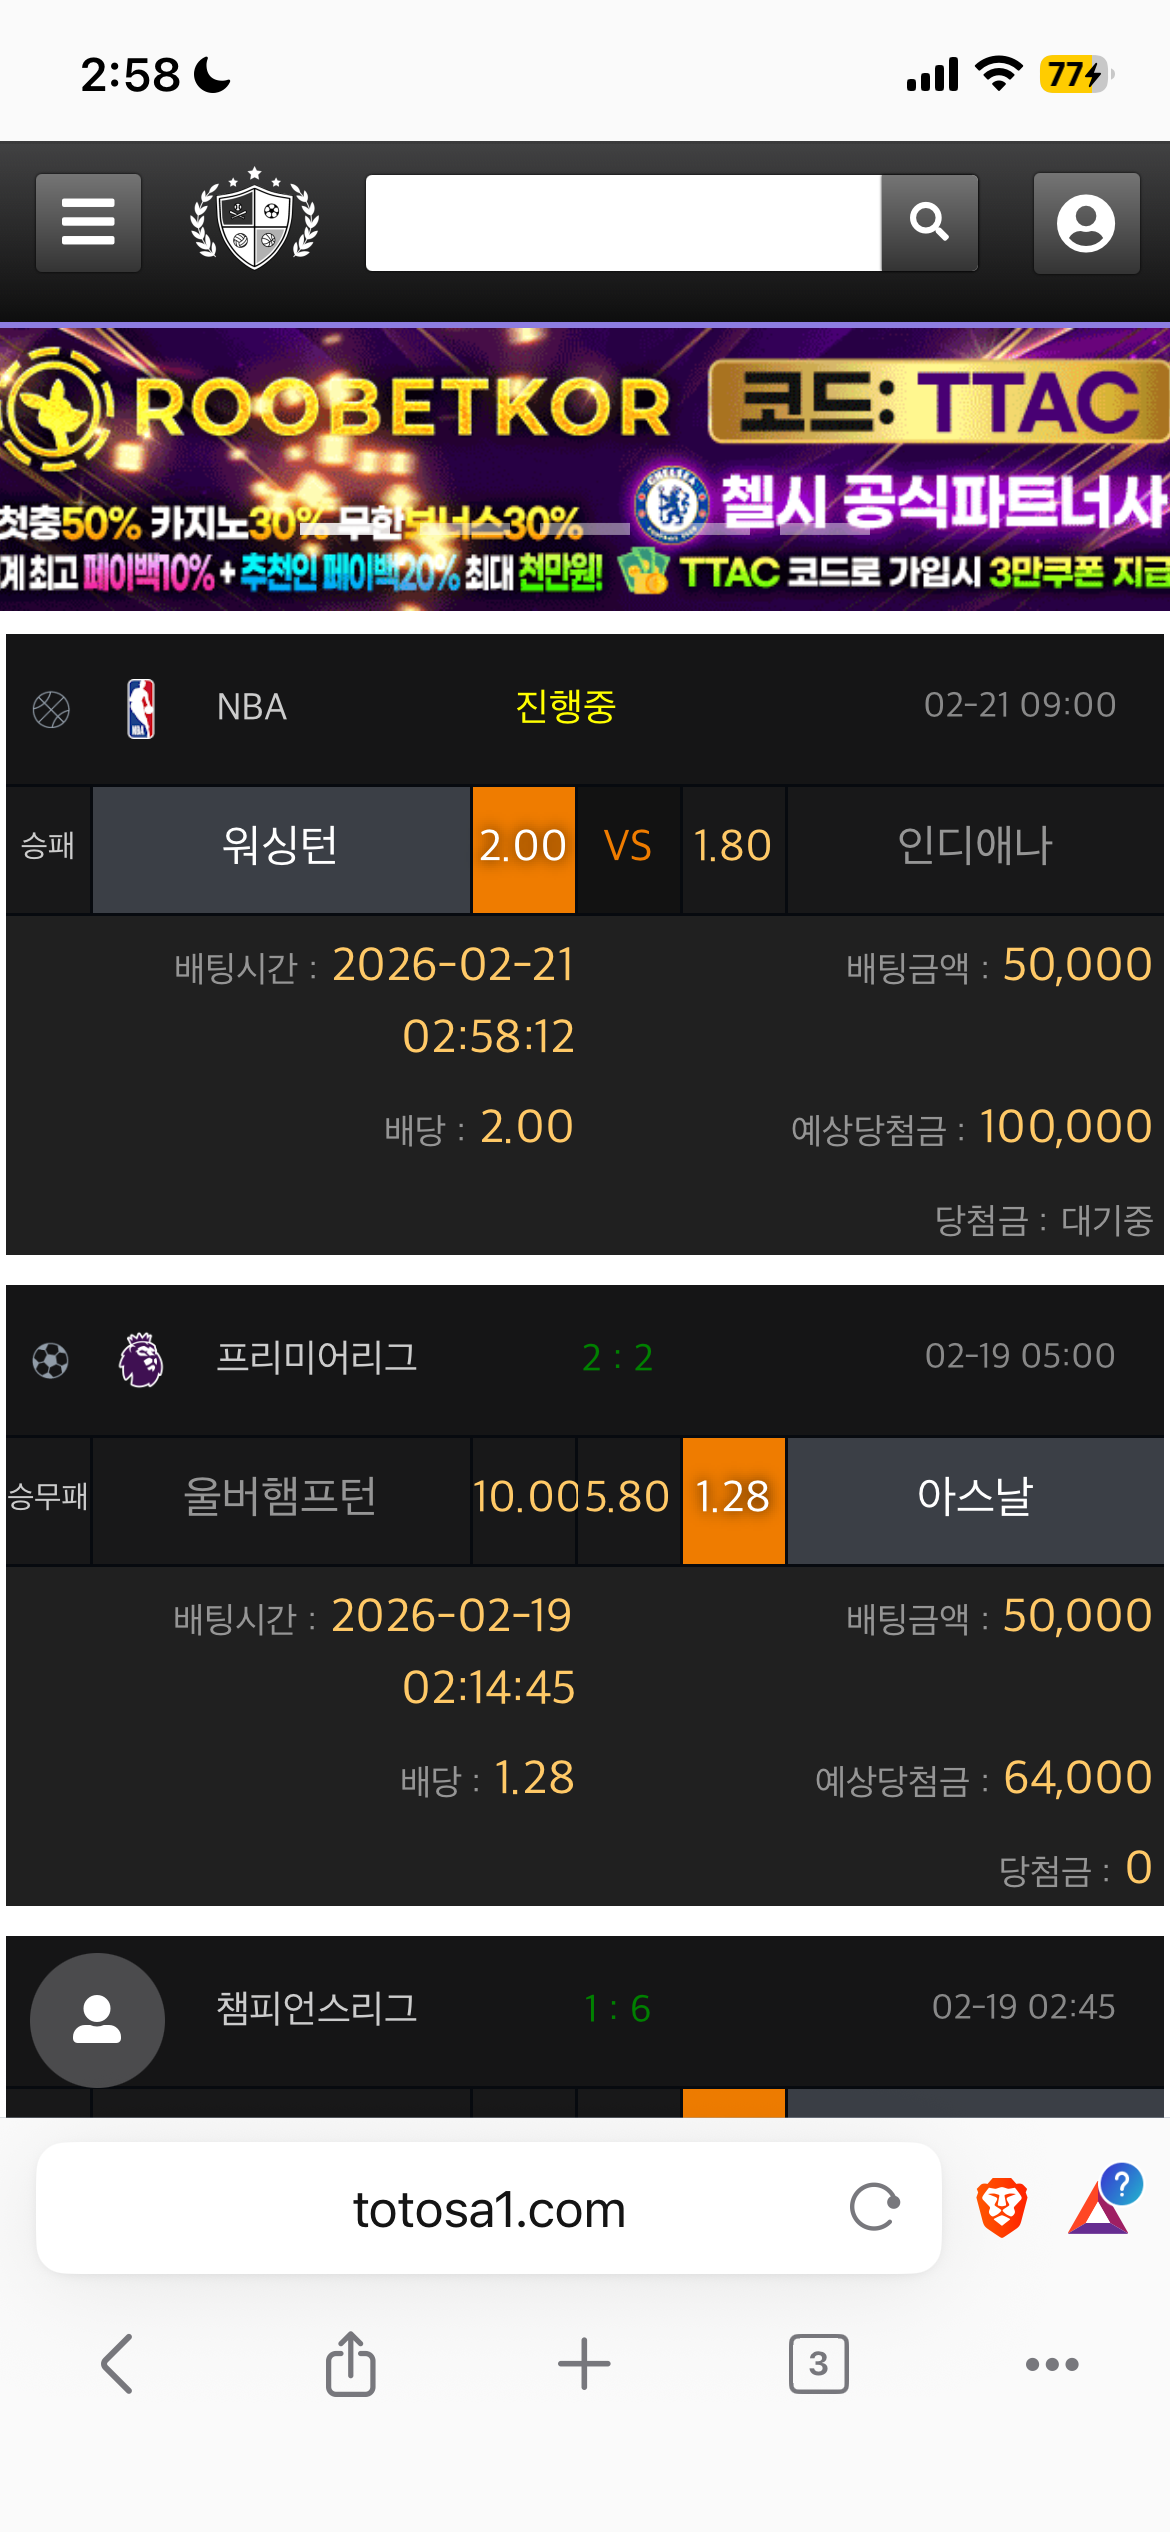Tap the share icon in bottom toolbar

(x=350, y=2364)
